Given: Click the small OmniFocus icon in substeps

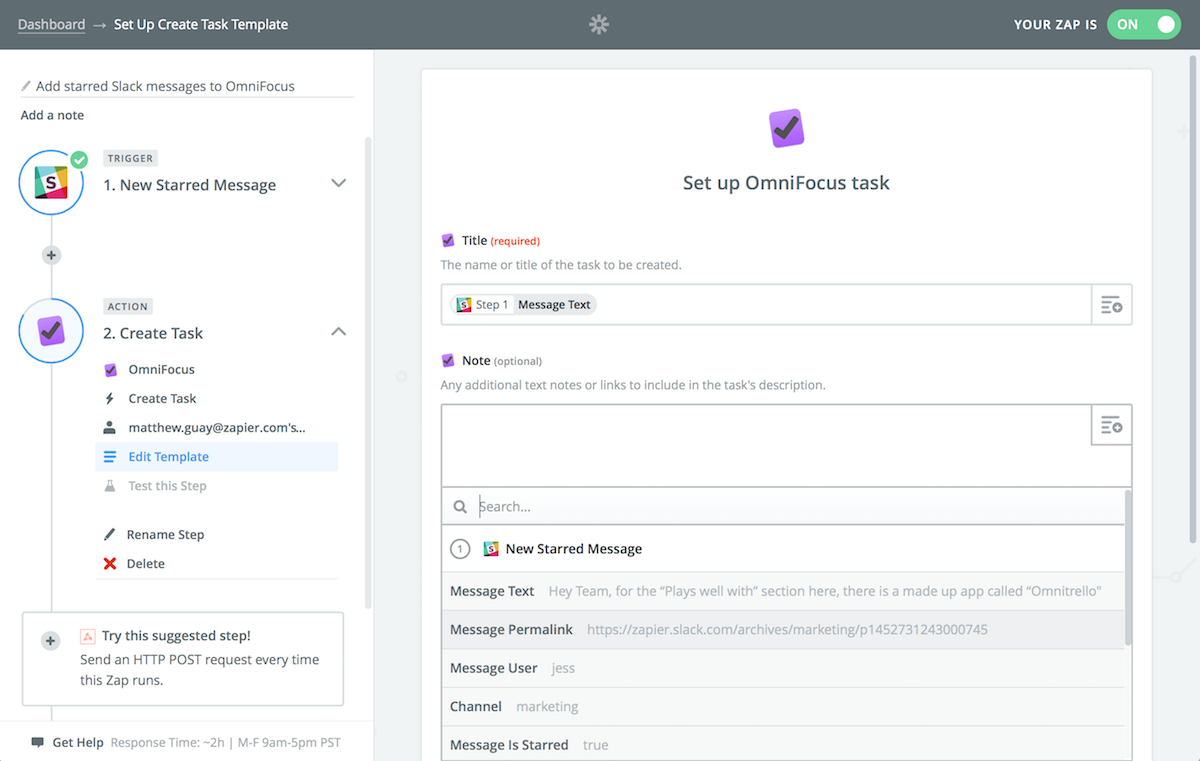Looking at the screenshot, I should point(110,369).
